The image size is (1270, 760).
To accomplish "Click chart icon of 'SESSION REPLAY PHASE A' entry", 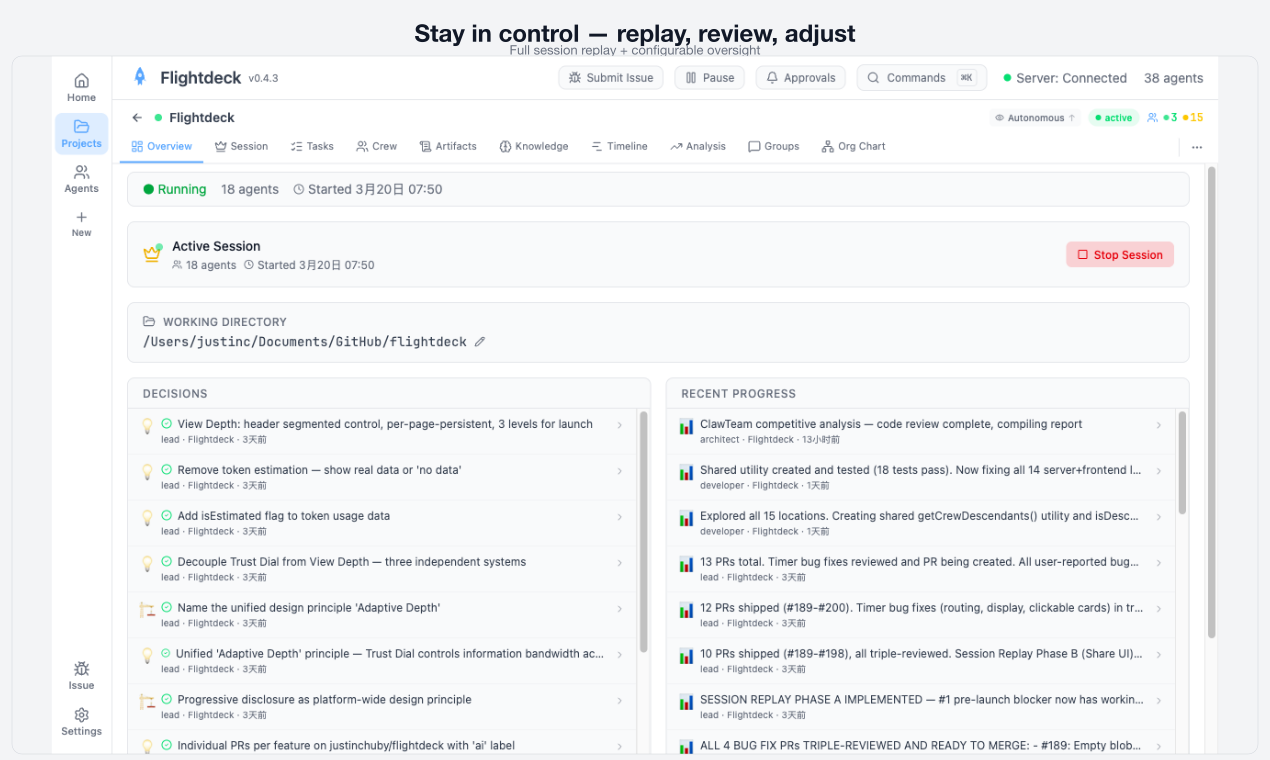I will coord(686,702).
